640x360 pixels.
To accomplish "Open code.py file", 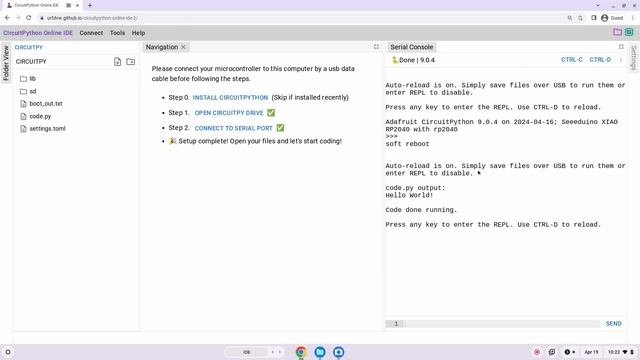I will coord(40,116).
